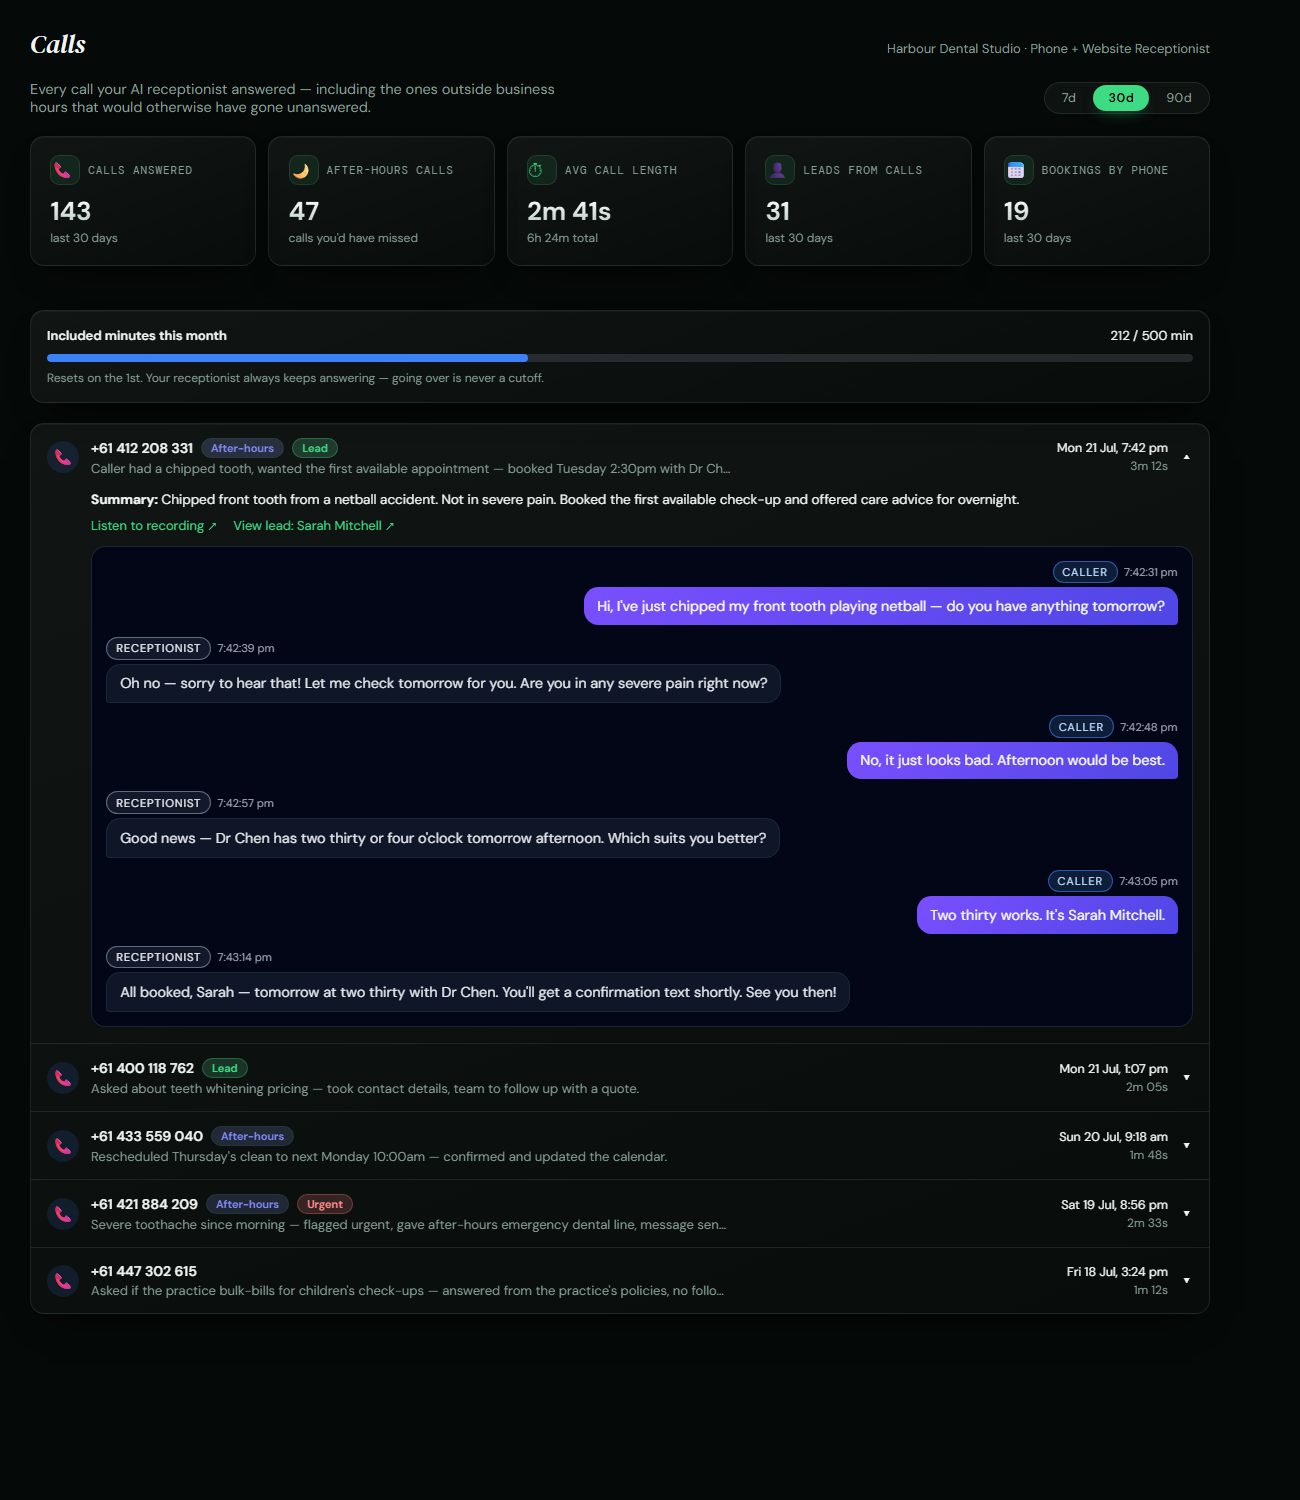Click the 212 / 500 min text
This screenshot has width=1300, height=1500.
coord(1151,336)
